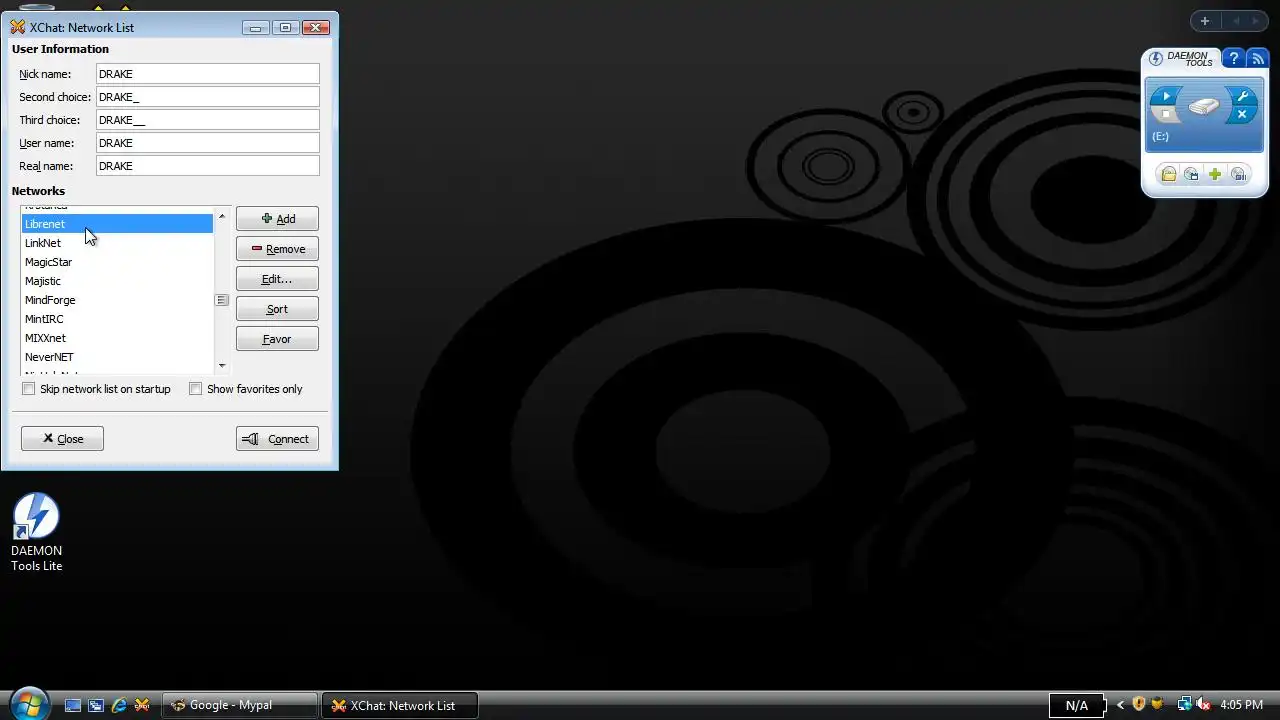Launch XChat from quick launch bar
The image size is (1280, 720).
pos(141,705)
